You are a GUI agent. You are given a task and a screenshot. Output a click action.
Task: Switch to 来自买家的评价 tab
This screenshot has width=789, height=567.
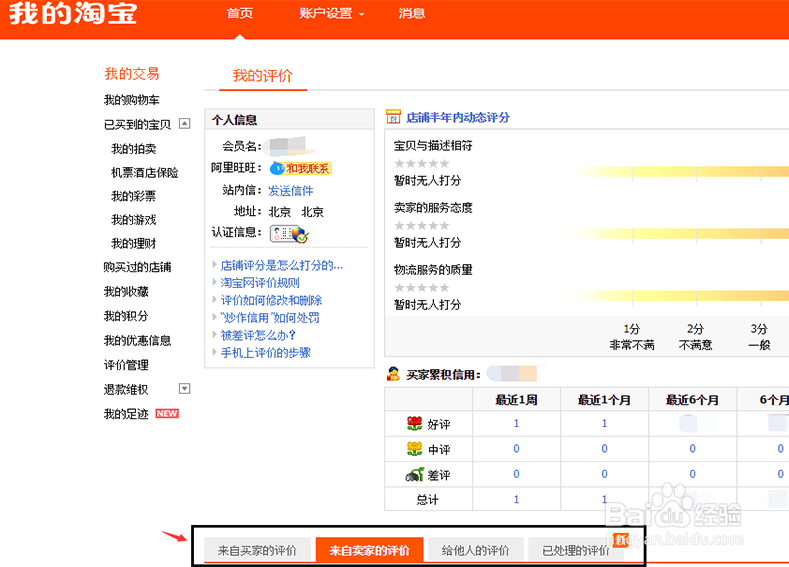(x=257, y=550)
